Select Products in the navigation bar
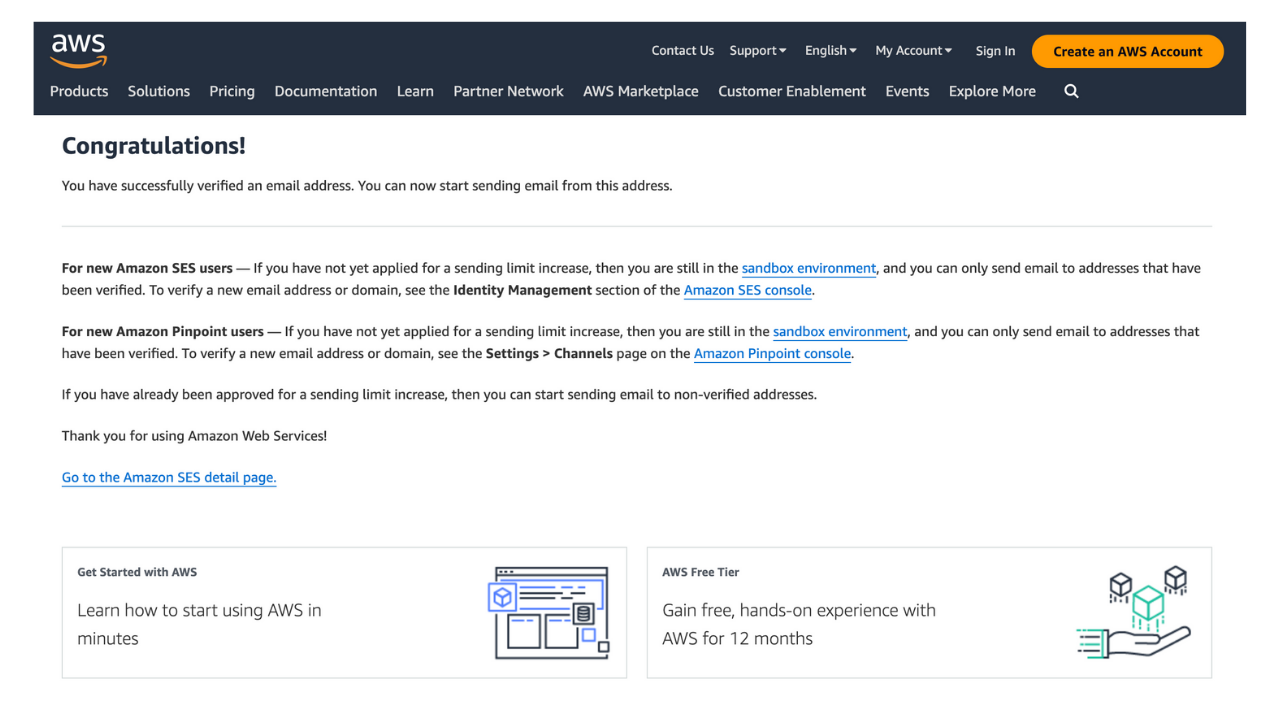The height and width of the screenshot is (720, 1280). coord(79,91)
